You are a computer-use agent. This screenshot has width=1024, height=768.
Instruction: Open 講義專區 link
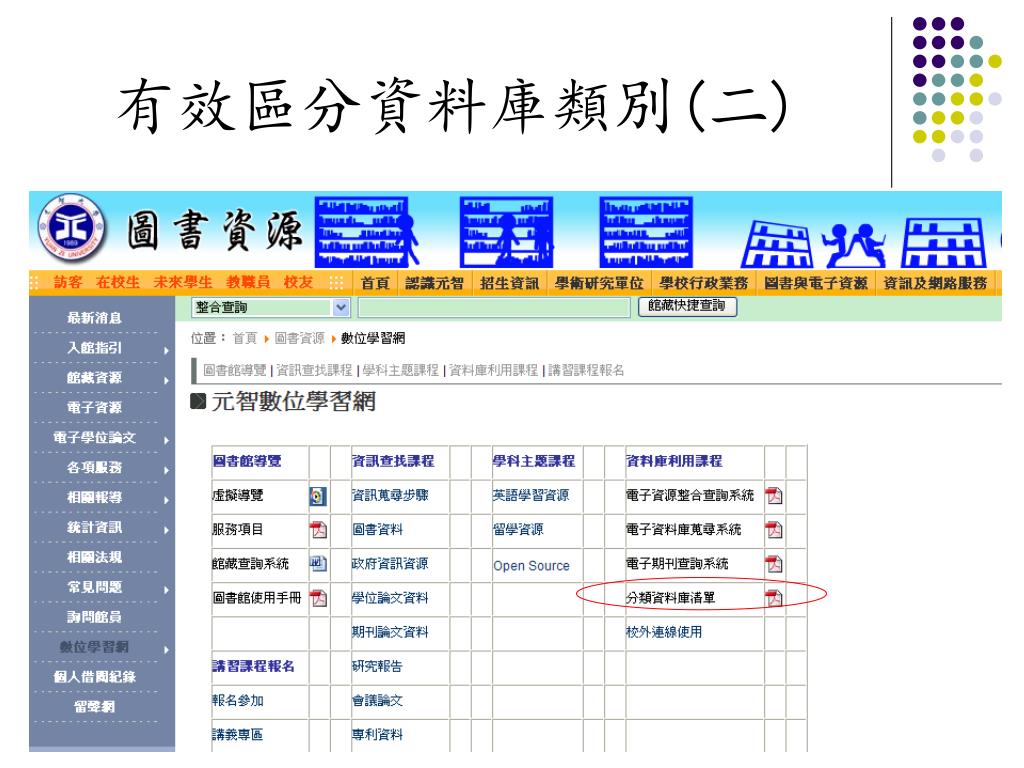(238, 735)
